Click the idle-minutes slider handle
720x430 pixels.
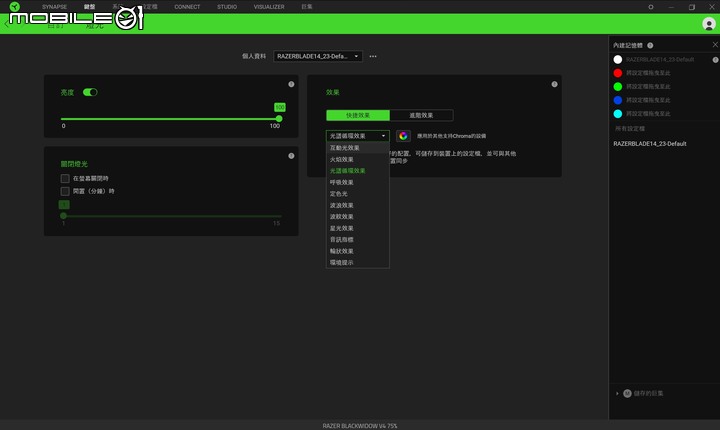[x=63, y=215]
